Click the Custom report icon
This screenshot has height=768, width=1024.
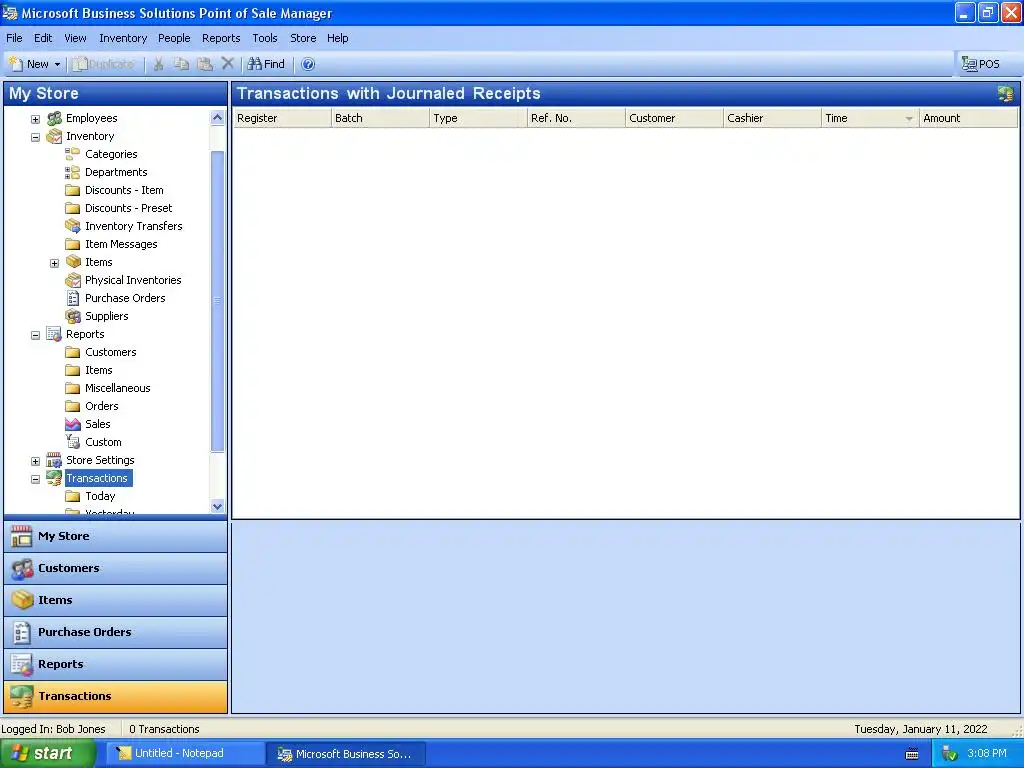[x=73, y=442]
